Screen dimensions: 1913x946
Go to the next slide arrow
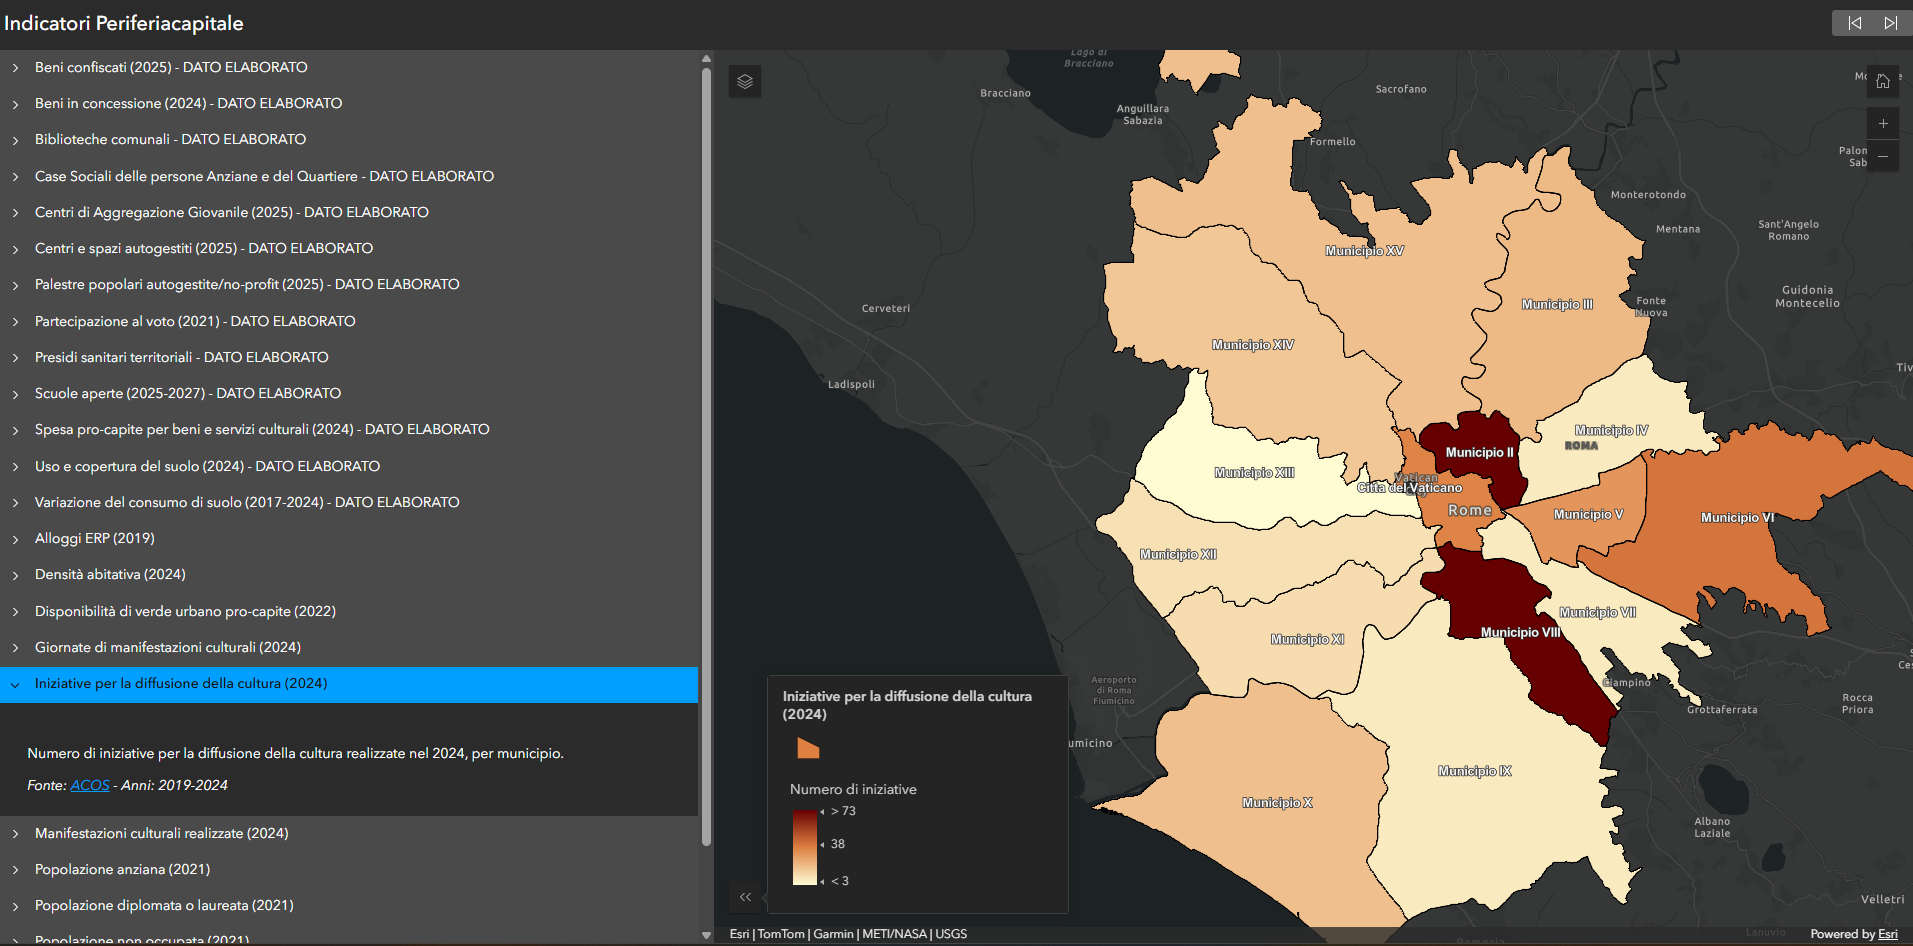click(1891, 23)
